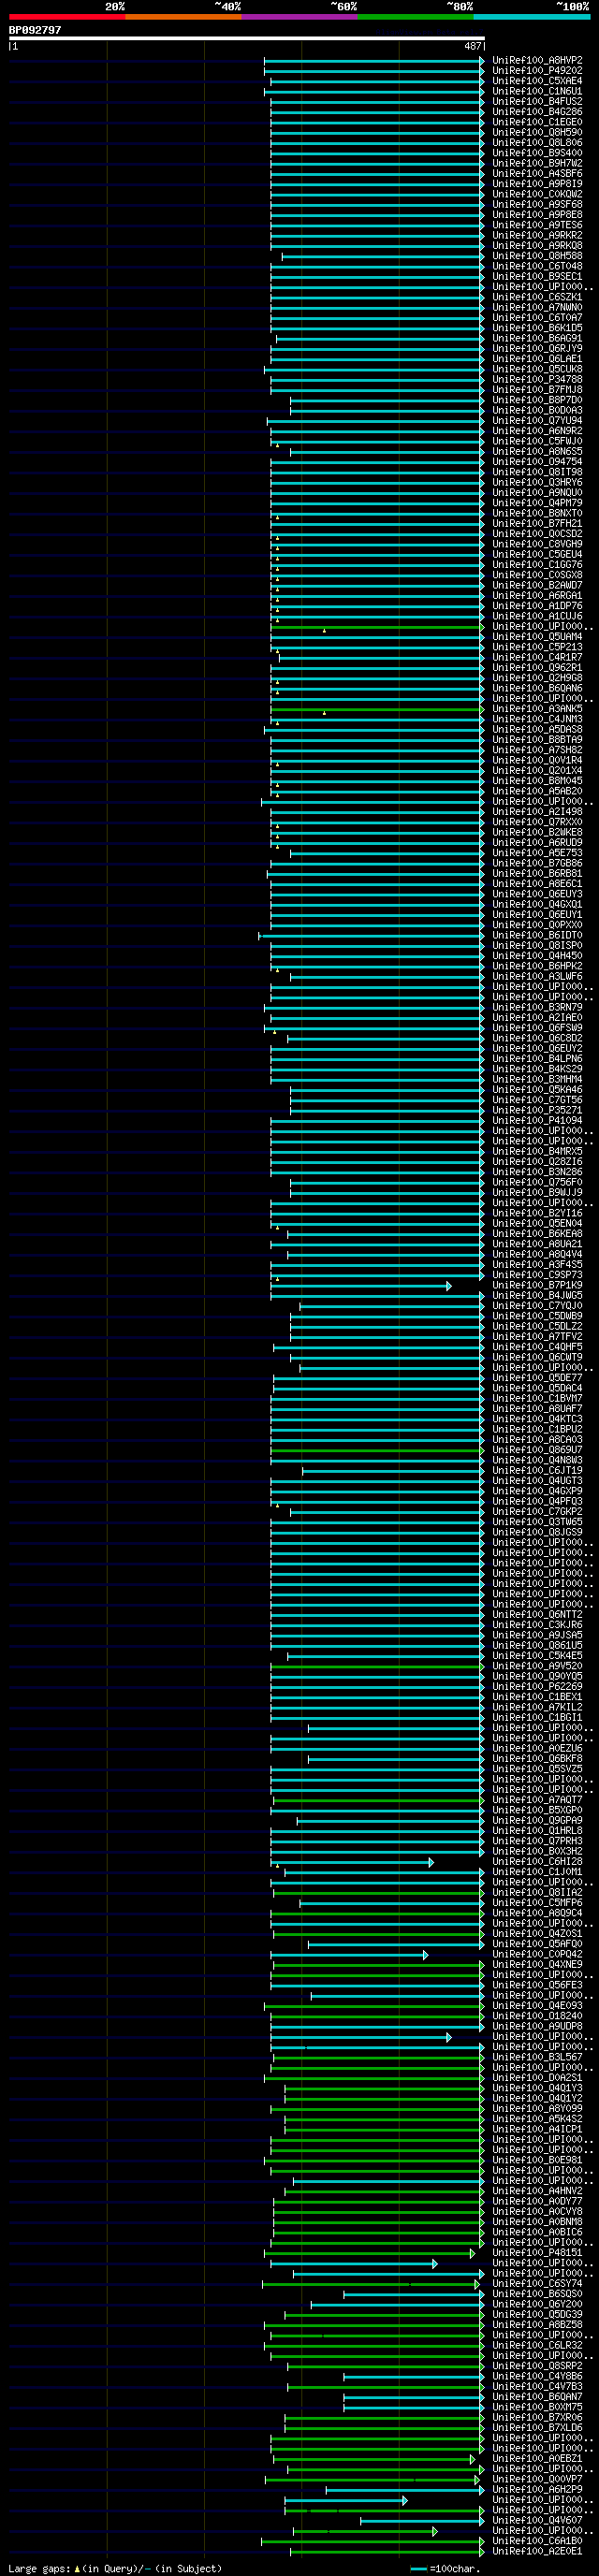
Task: Click the white query length bar
Action: 247,39
